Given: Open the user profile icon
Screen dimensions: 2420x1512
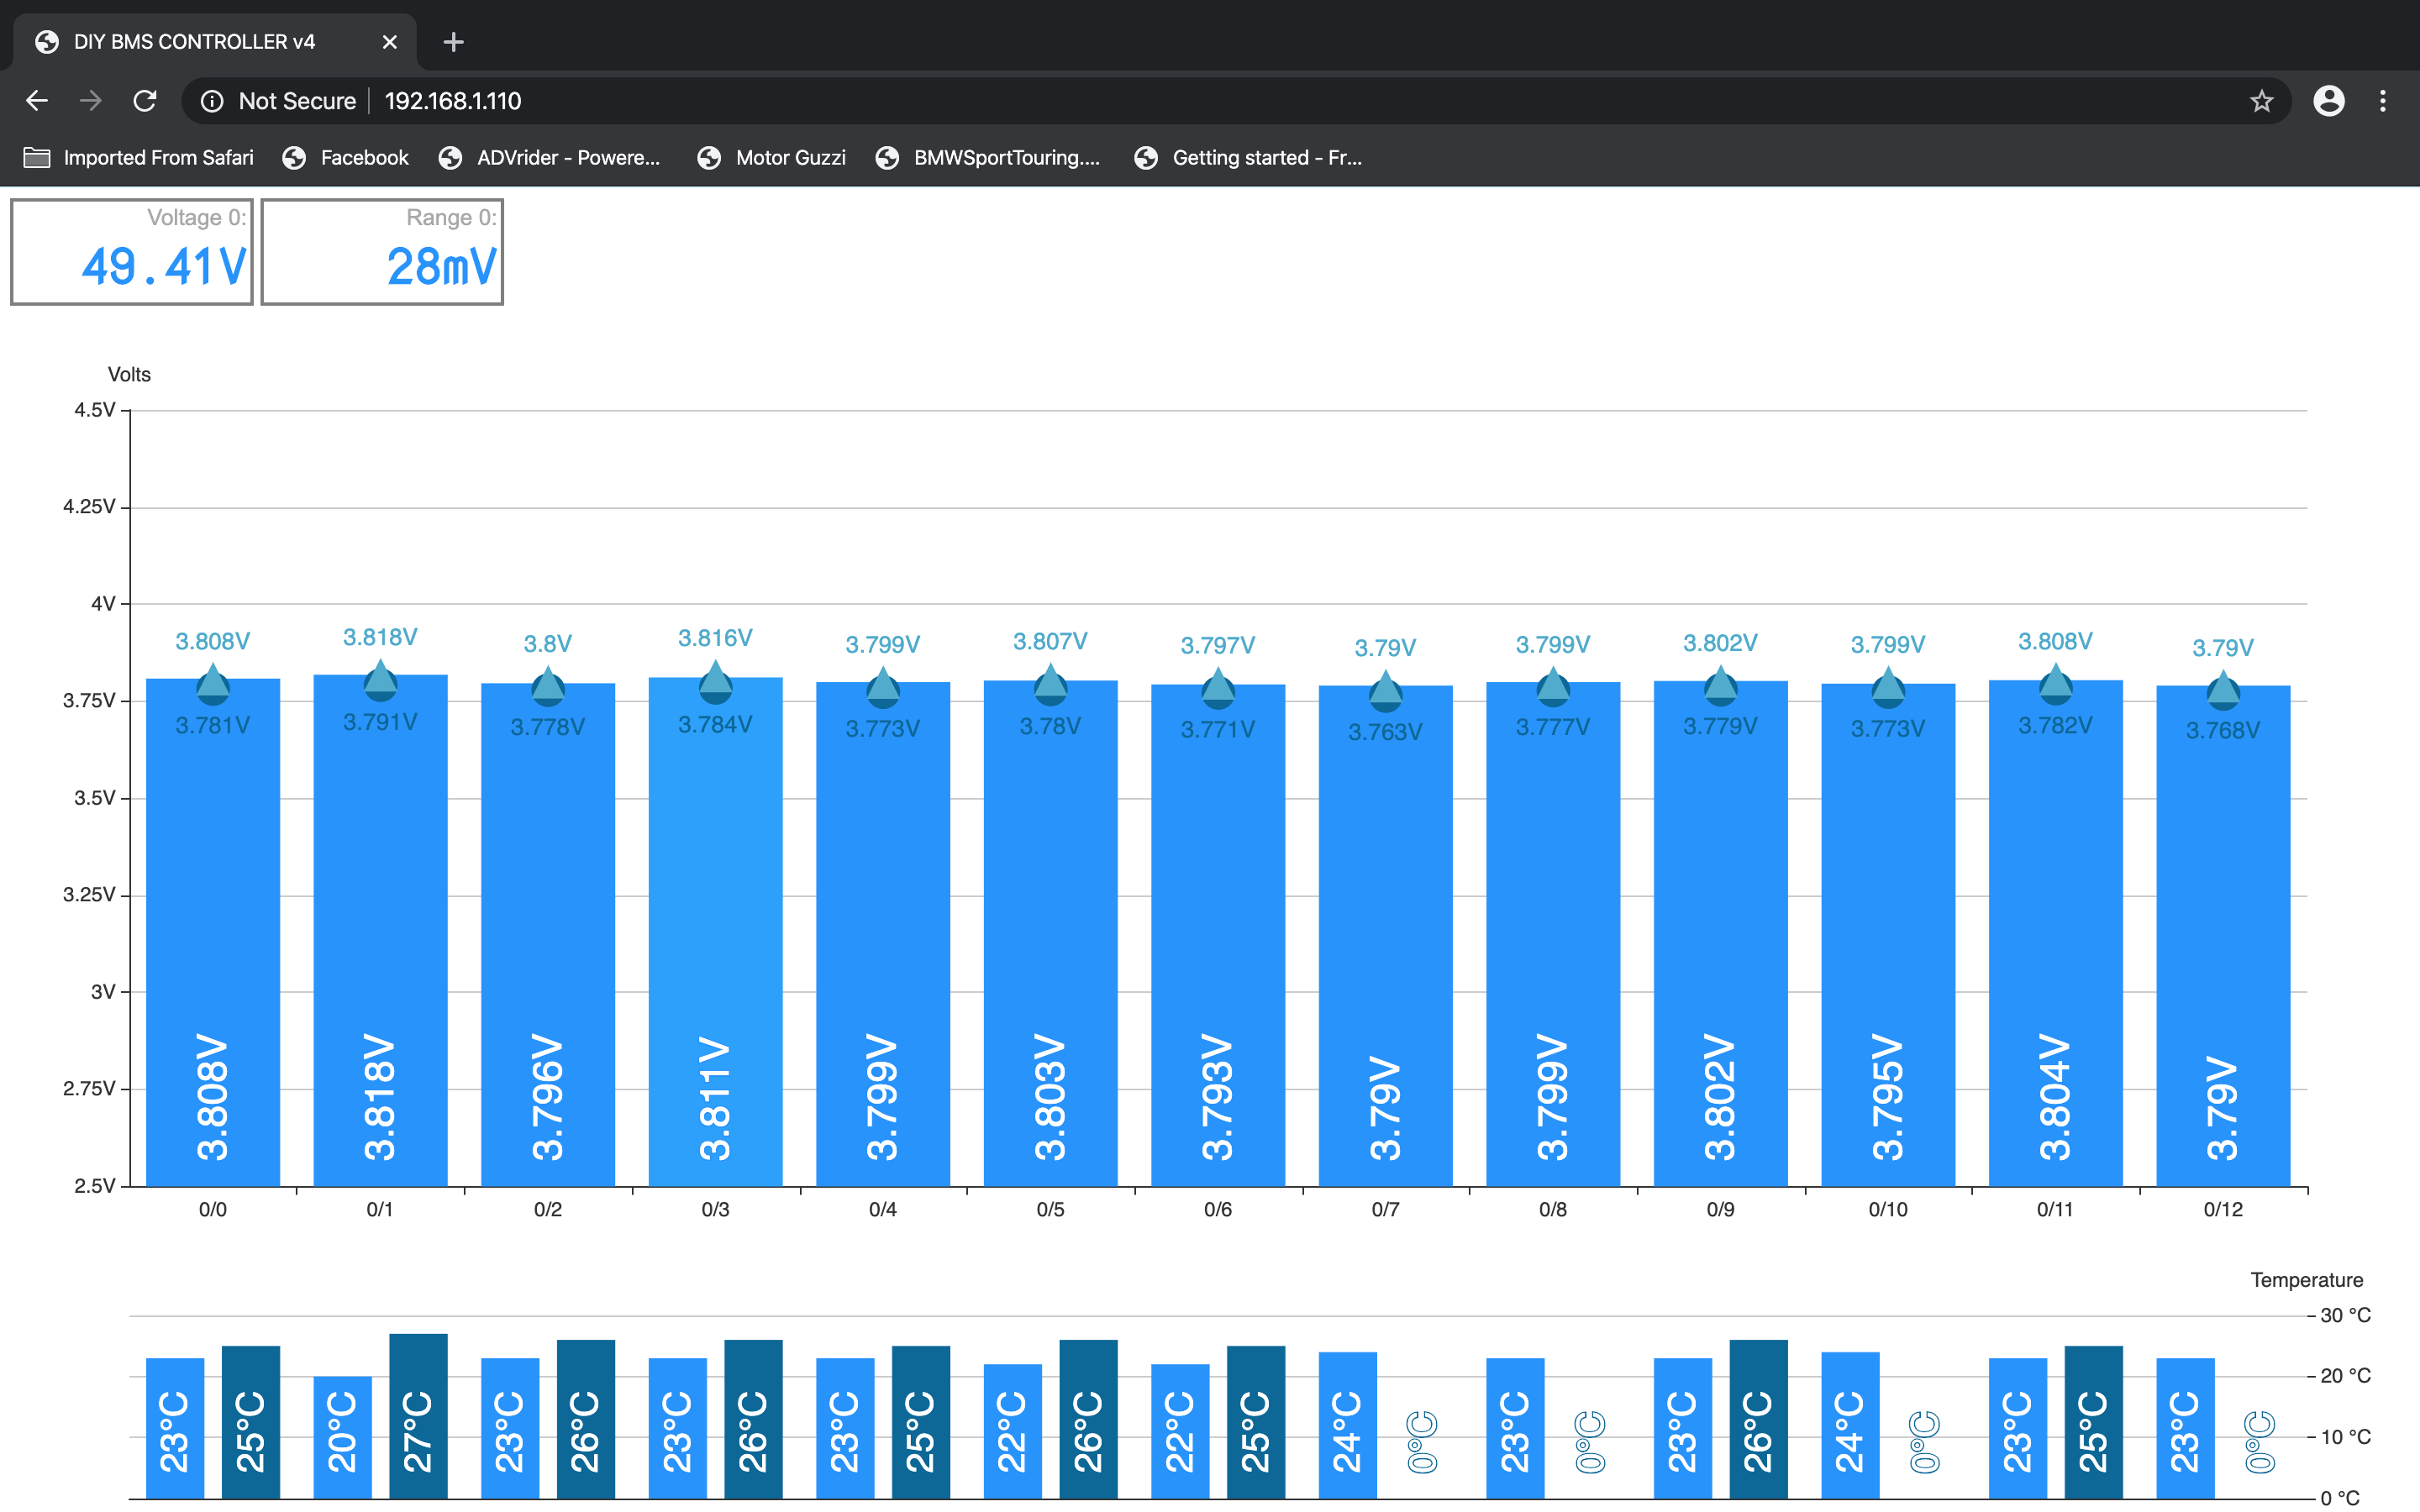Looking at the screenshot, I should click(2329, 101).
